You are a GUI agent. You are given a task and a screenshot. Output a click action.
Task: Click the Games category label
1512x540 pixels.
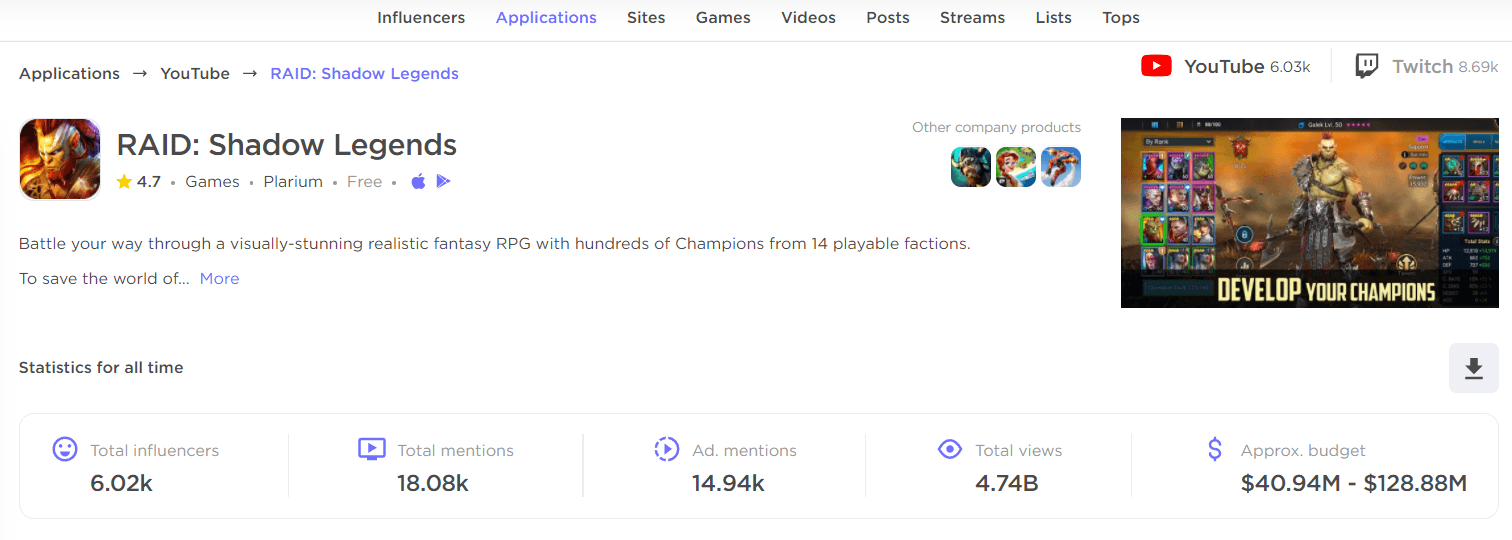tap(212, 182)
